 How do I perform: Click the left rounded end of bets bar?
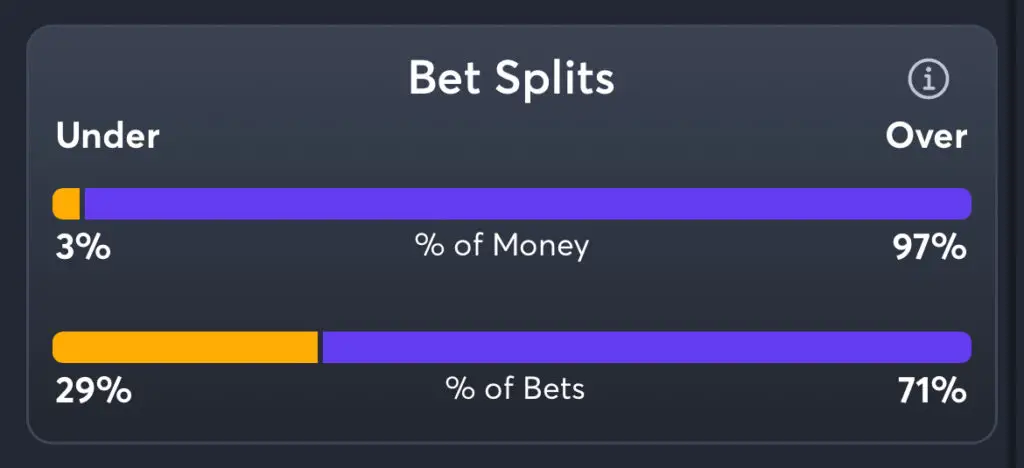(58, 347)
